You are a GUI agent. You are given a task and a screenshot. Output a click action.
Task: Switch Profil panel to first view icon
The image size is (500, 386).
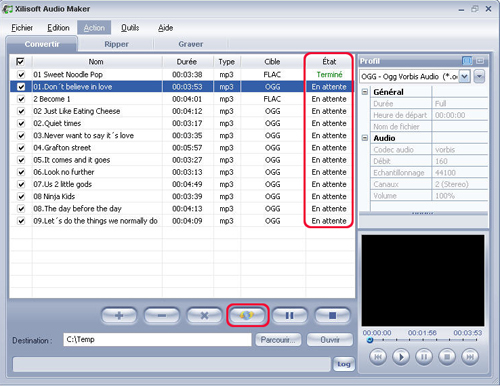point(467,61)
